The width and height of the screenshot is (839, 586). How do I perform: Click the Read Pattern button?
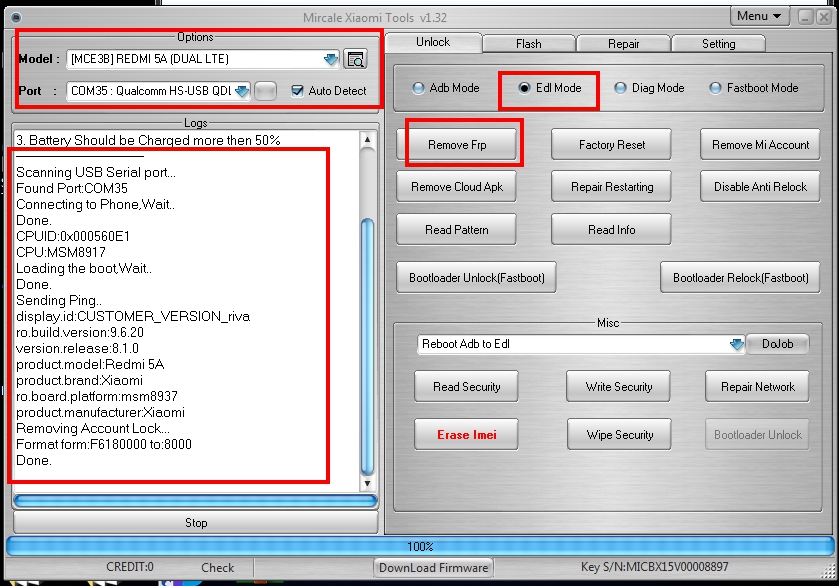457,230
